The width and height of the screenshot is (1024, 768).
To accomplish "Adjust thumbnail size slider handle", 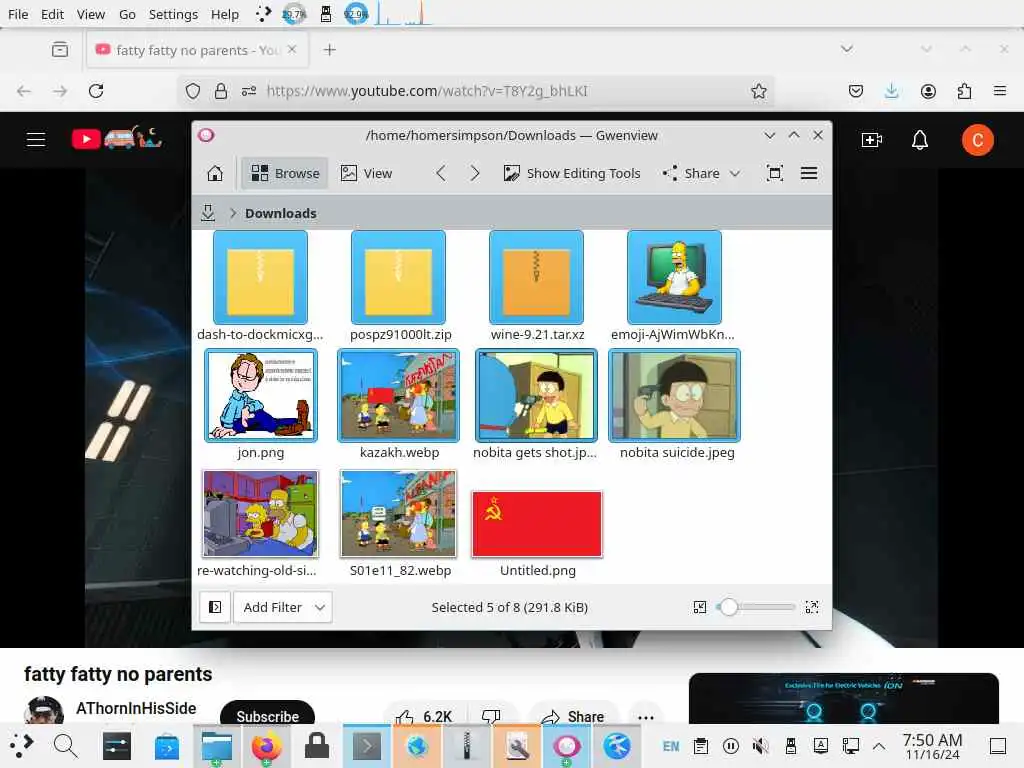I will (x=729, y=607).
